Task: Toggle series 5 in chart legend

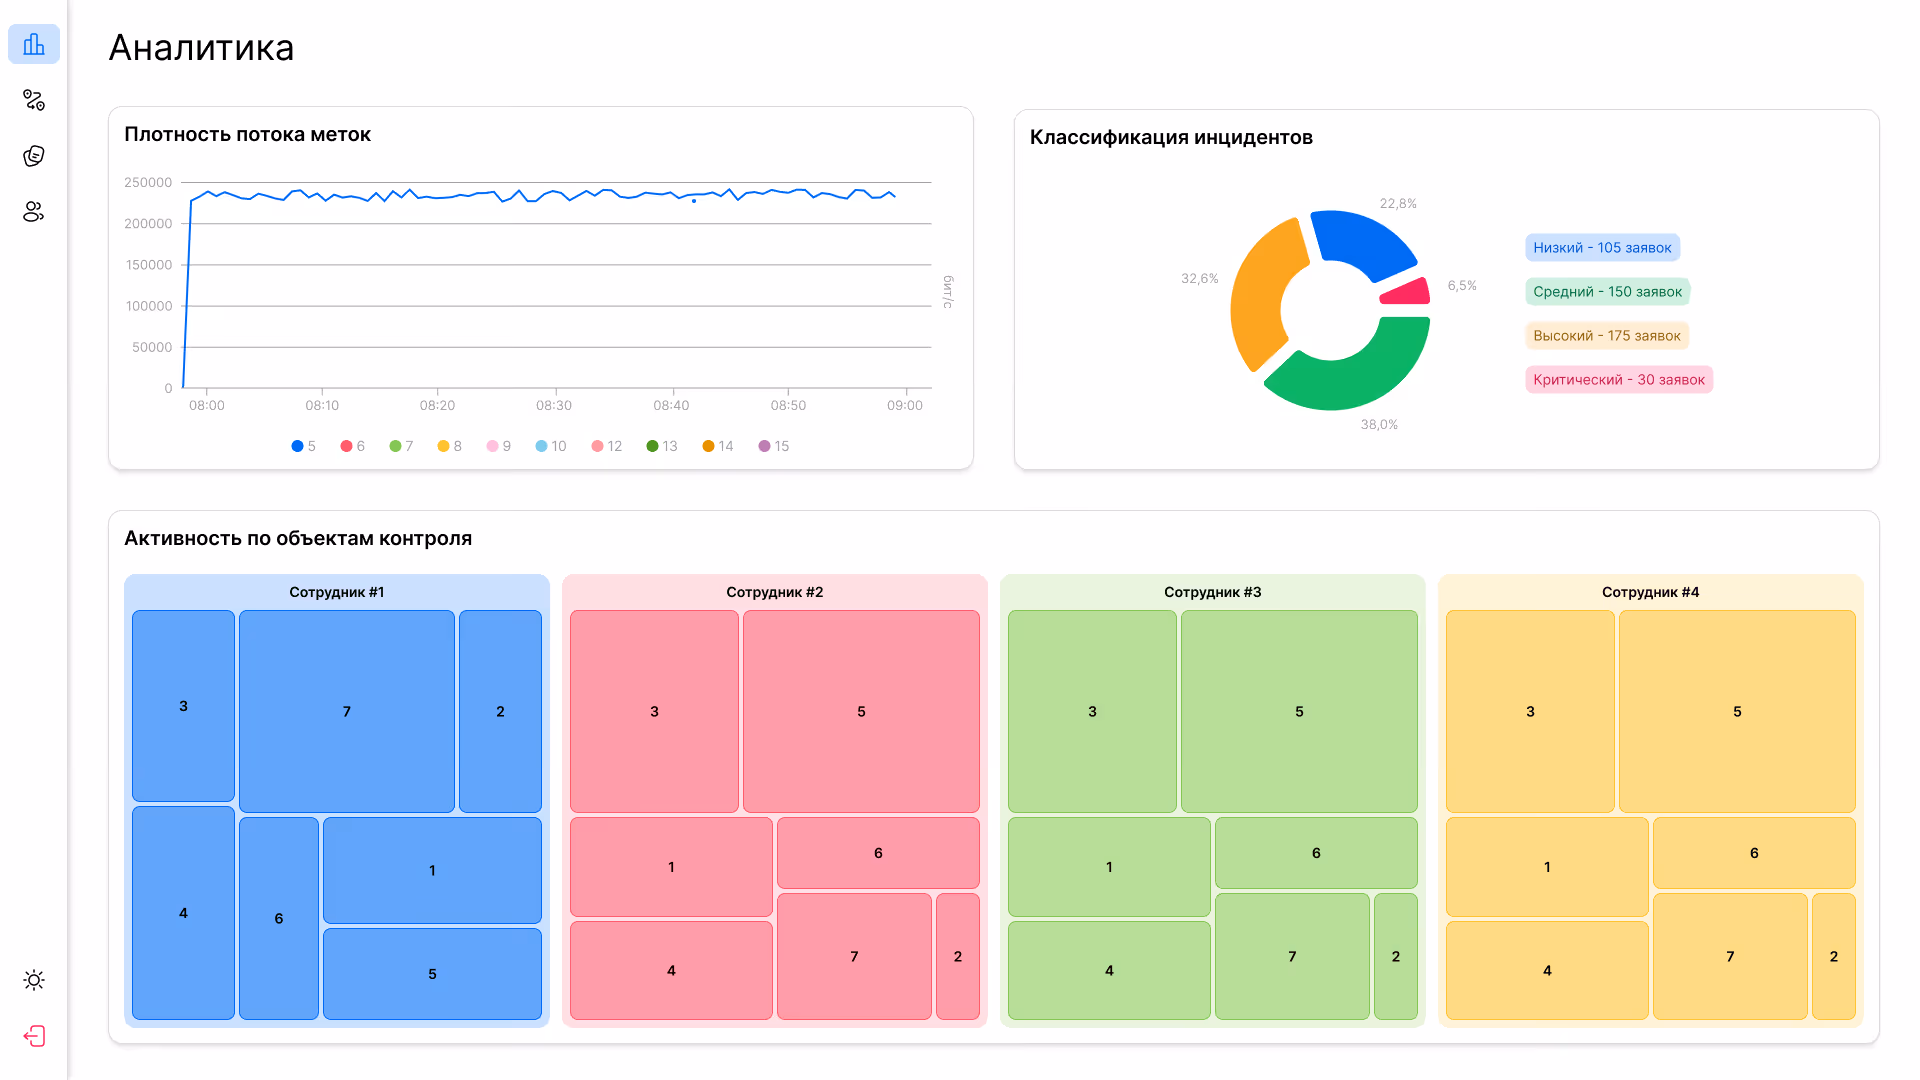Action: pos(304,446)
